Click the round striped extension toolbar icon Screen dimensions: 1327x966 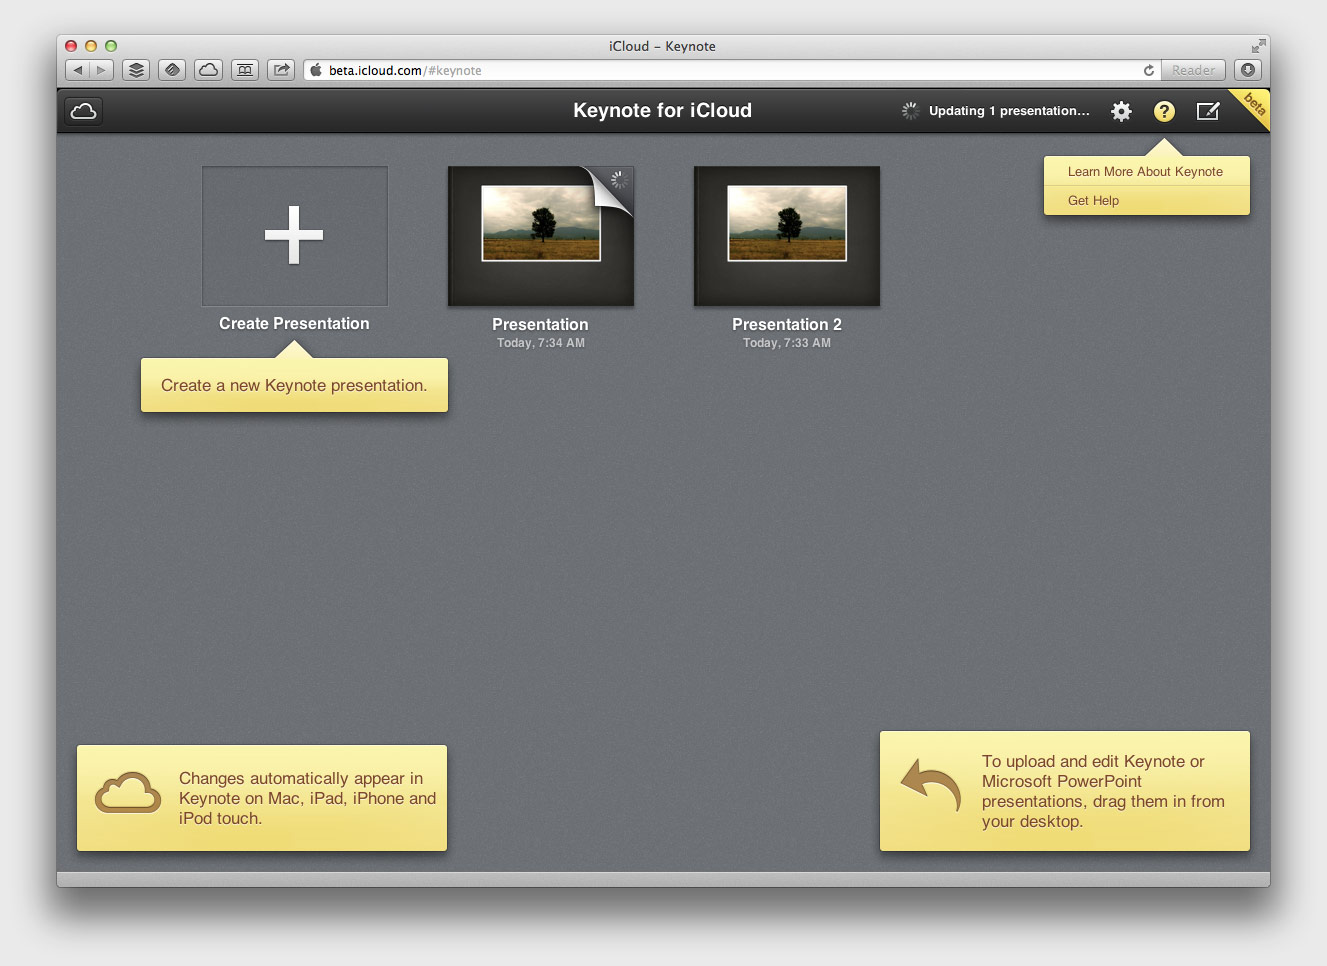(172, 70)
